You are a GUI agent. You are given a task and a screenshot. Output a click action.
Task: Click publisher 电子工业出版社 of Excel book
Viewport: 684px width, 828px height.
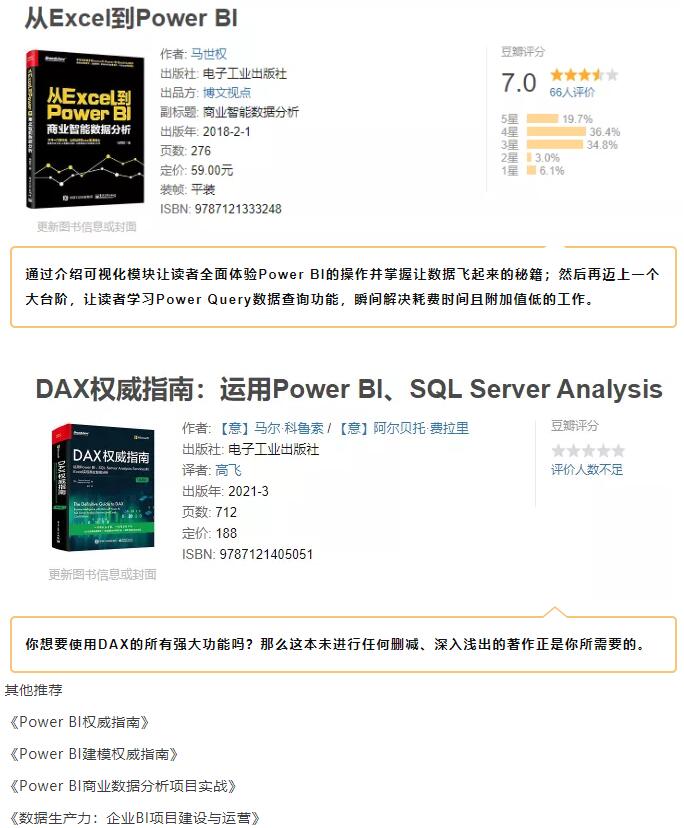(245, 73)
